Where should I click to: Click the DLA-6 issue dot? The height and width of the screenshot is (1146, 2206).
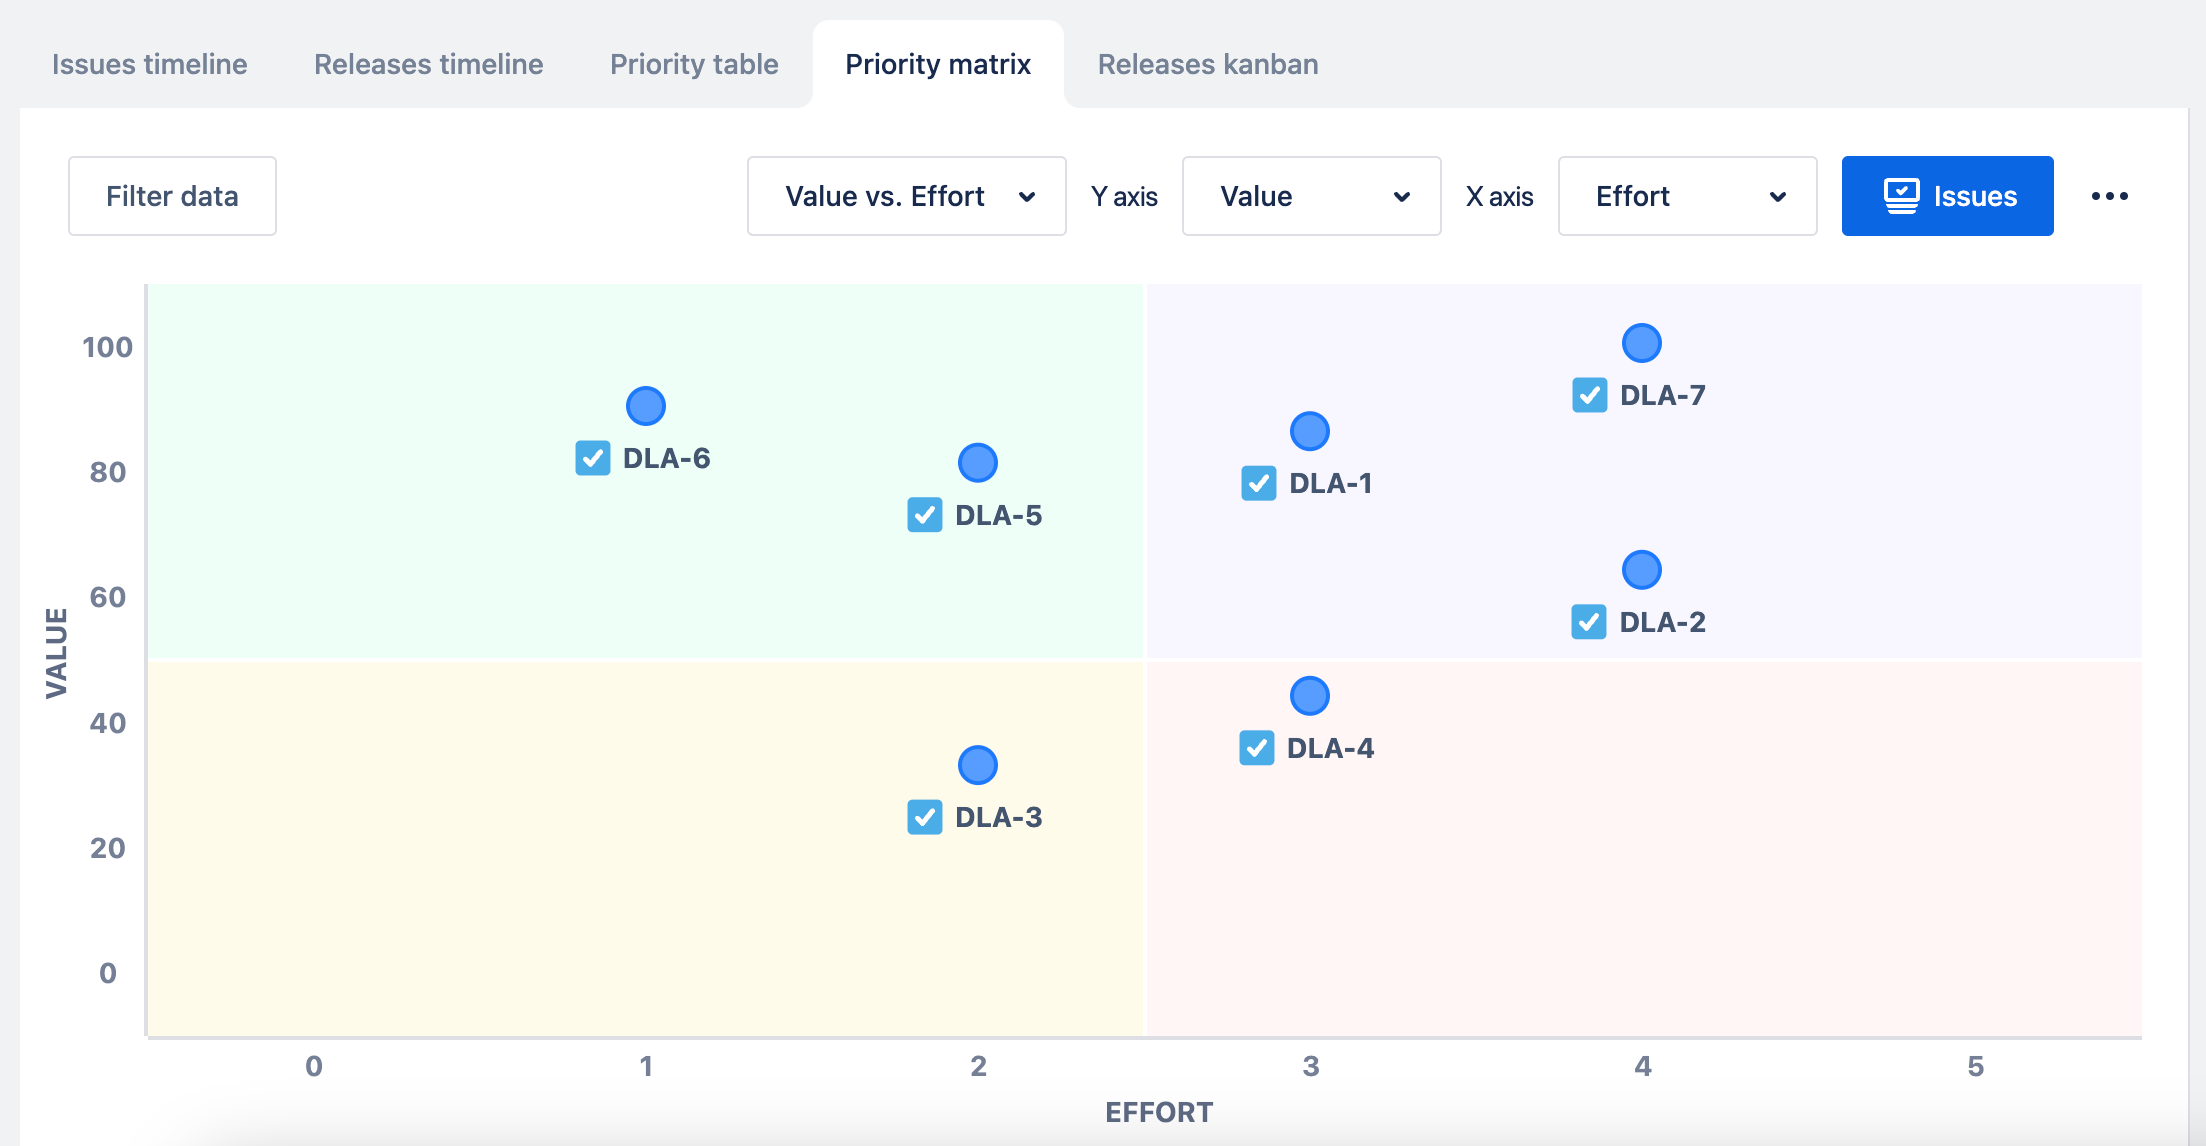click(646, 406)
